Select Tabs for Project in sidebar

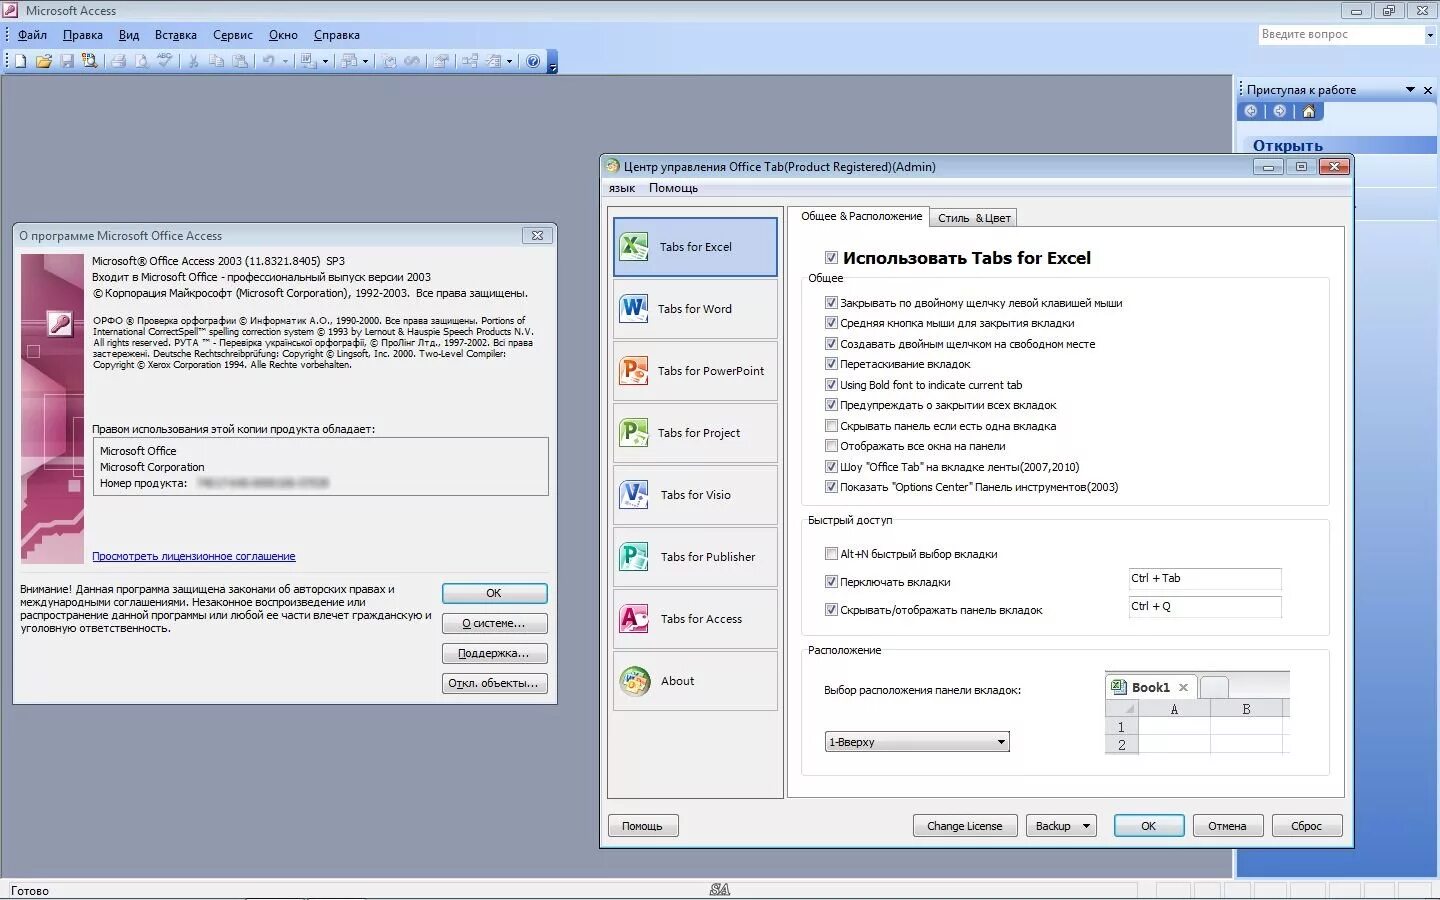click(695, 433)
